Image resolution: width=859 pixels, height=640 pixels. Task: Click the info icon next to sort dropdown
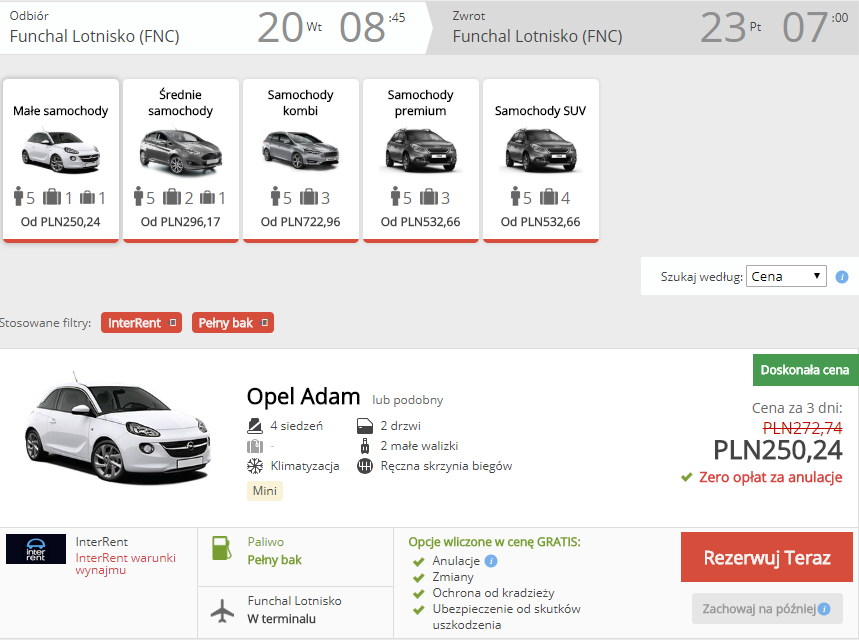point(841,277)
